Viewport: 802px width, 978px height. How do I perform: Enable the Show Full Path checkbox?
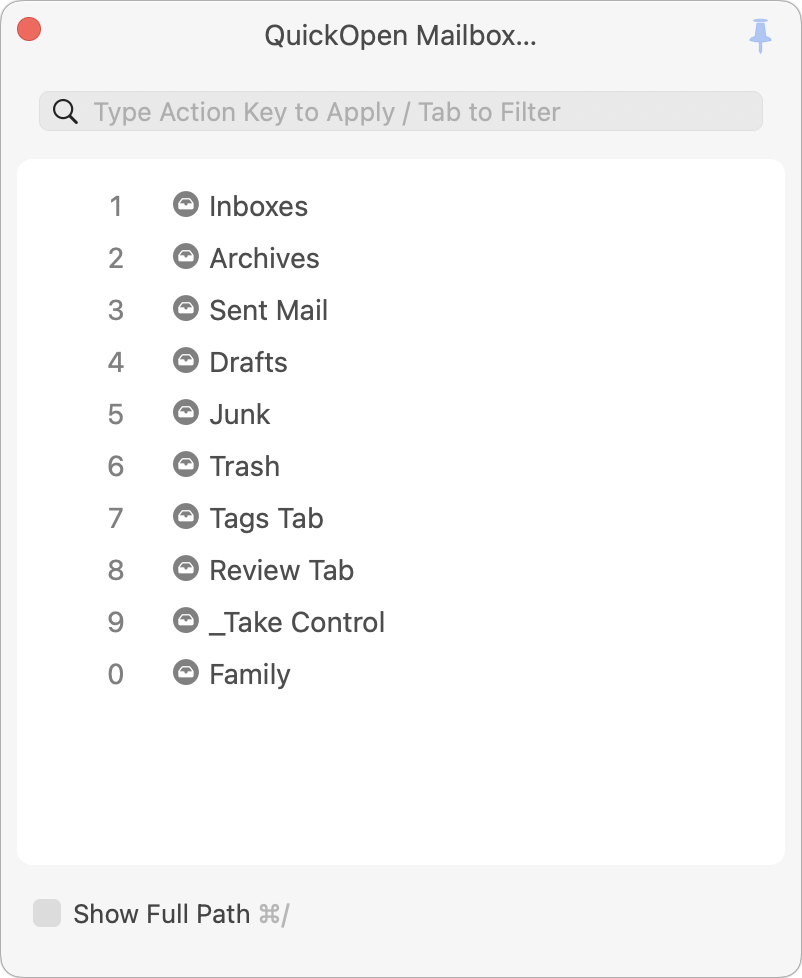click(47, 913)
